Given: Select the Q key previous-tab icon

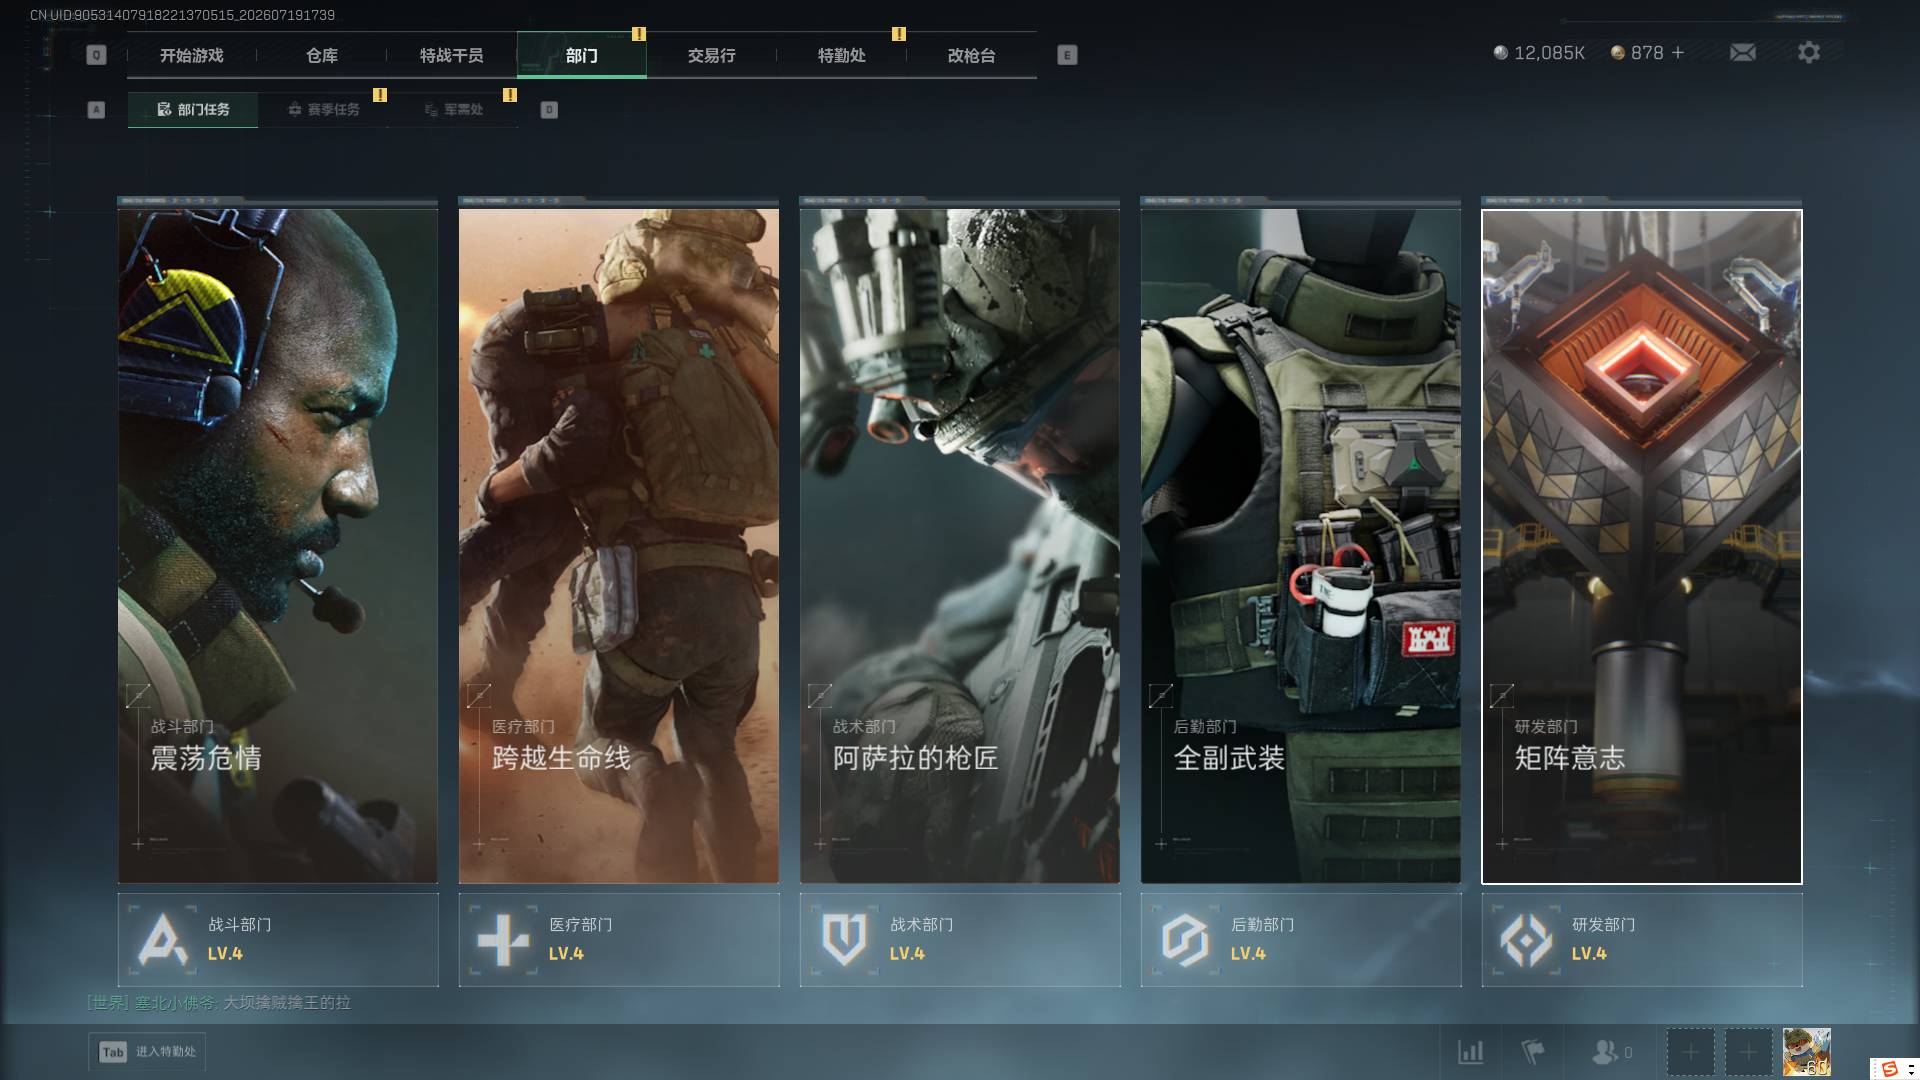Looking at the screenshot, I should point(96,55).
